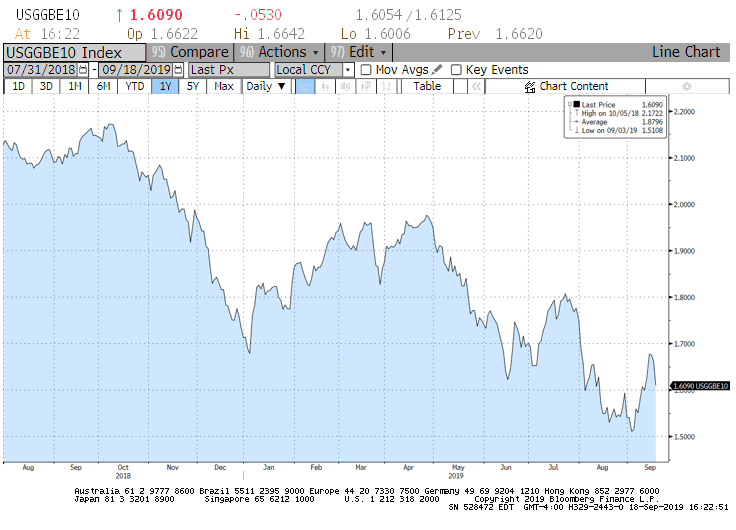
Task: Click the Last Price black legend swatch
Action: pyautogui.click(x=576, y=104)
